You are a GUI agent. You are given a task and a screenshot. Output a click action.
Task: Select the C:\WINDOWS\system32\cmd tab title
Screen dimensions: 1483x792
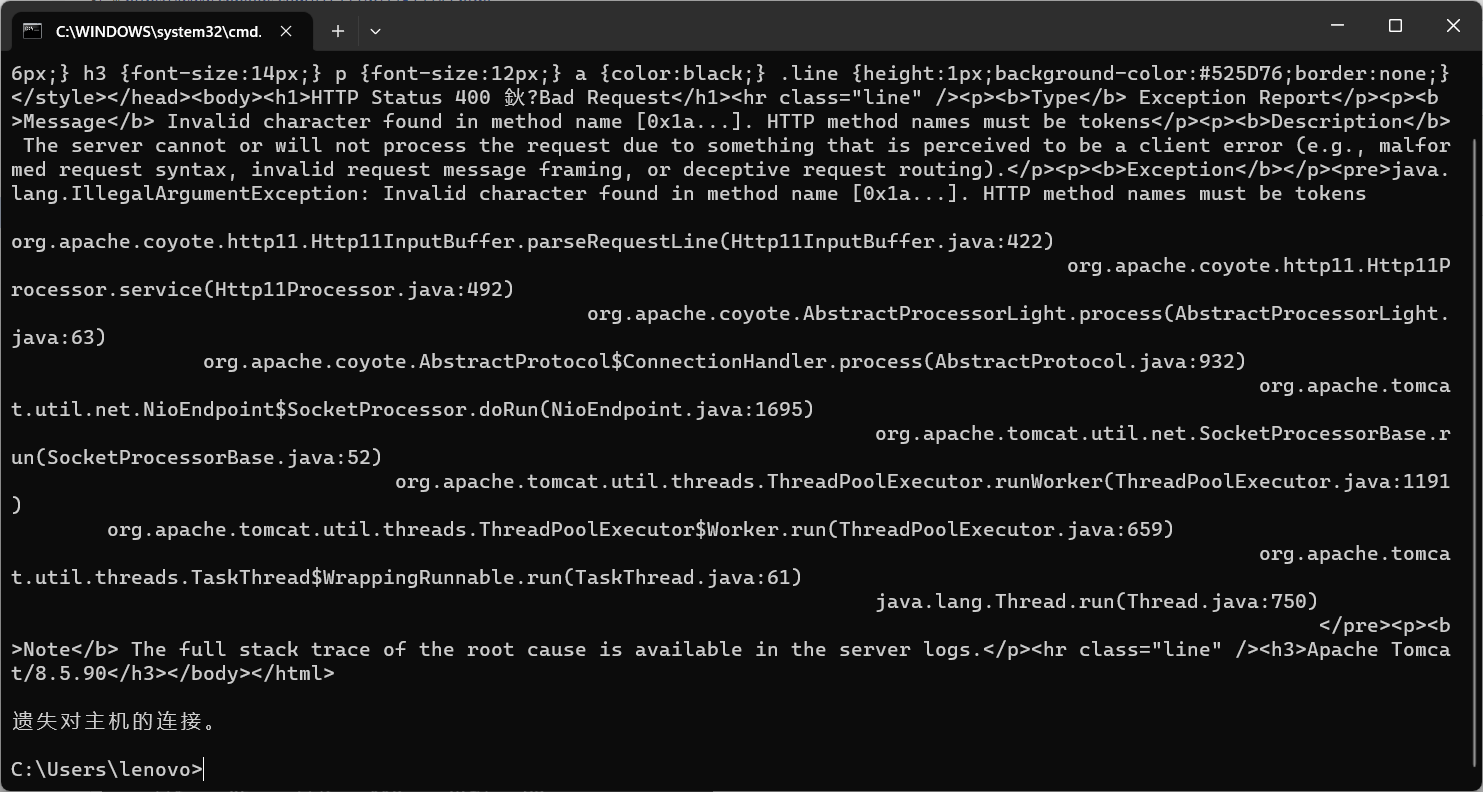158,31
